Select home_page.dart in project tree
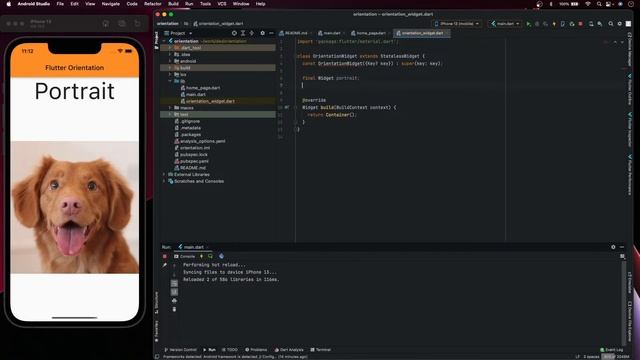This screenshot has width=640, height=360. [x=203, y=88]
